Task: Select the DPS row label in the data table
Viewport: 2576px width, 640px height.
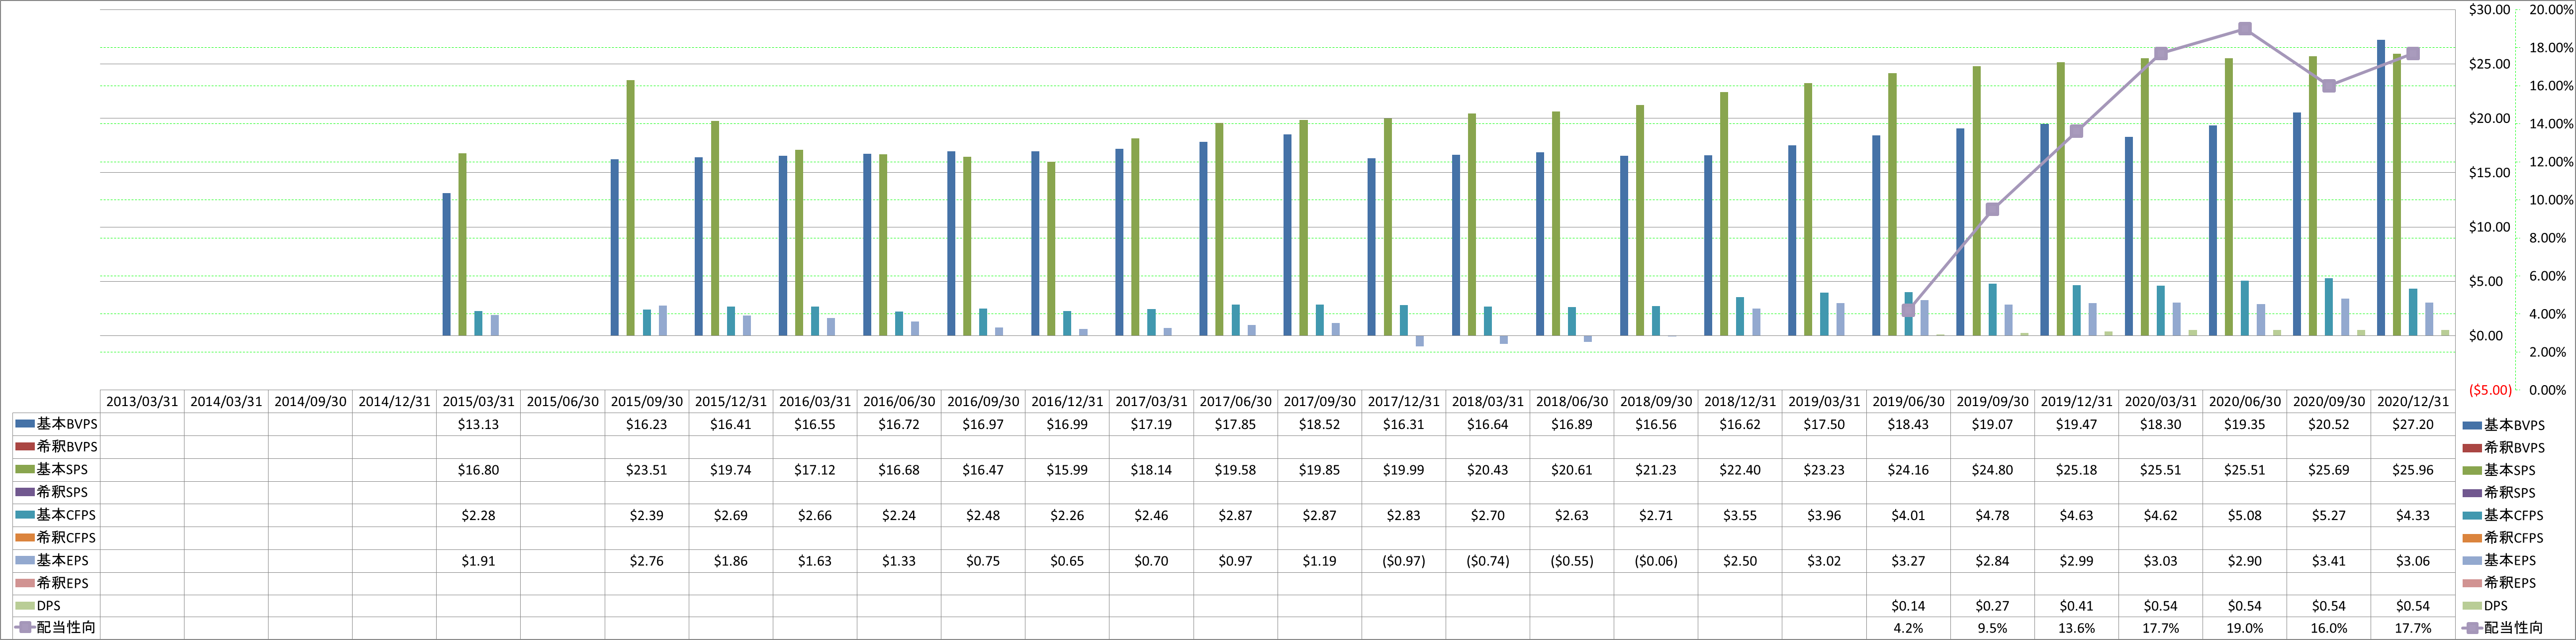Action: pos(48,606)
